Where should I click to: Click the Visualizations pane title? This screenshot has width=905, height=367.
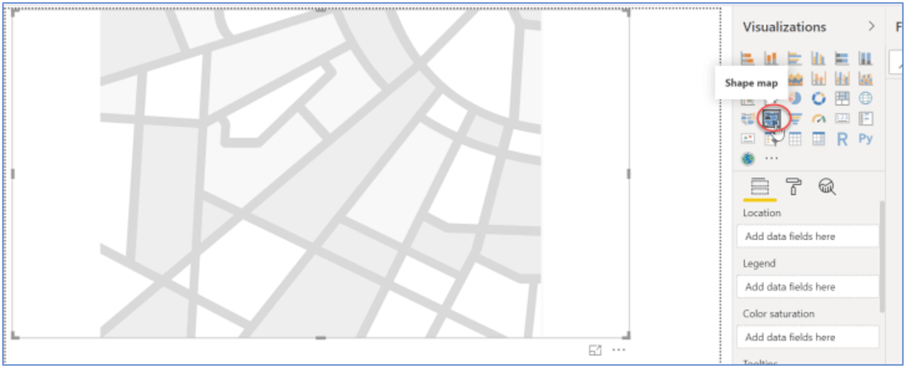[784, 27]
